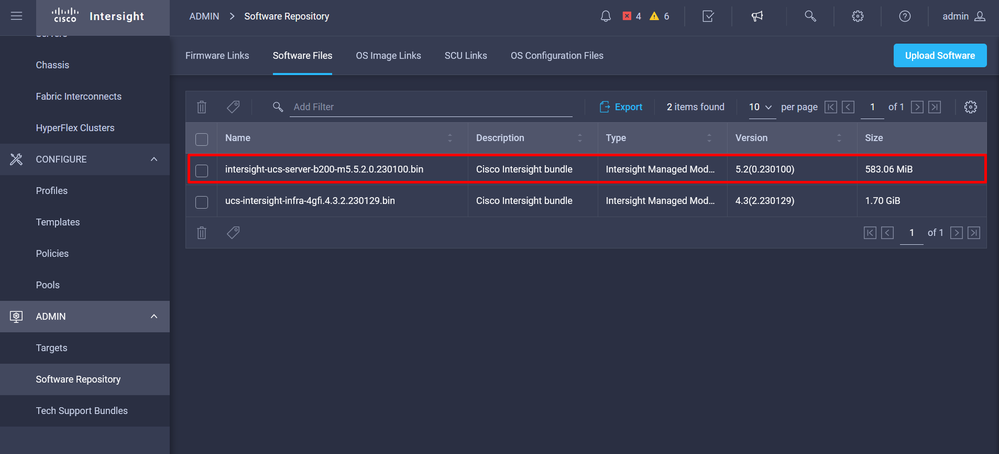Go to first page in top pagination

(x=831, y=107)
